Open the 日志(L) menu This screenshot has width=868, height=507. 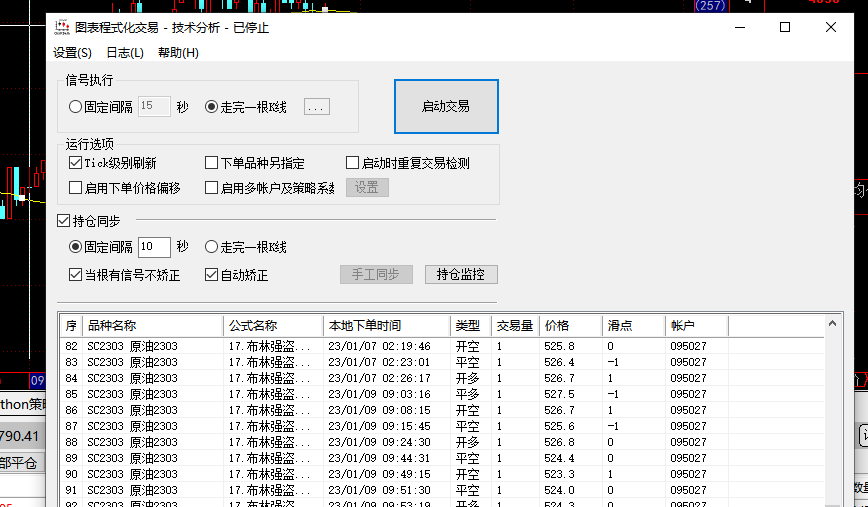(x=125, y=53)
